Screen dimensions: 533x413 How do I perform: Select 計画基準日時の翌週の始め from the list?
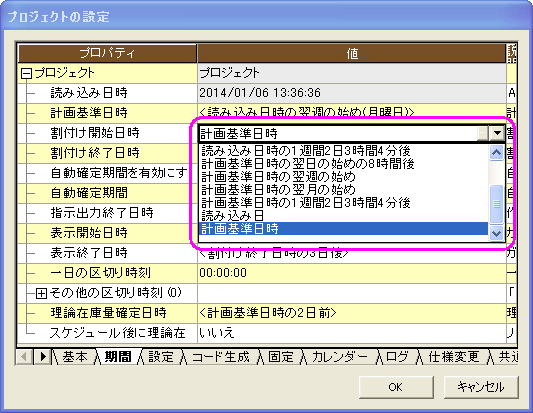(278, 177)
